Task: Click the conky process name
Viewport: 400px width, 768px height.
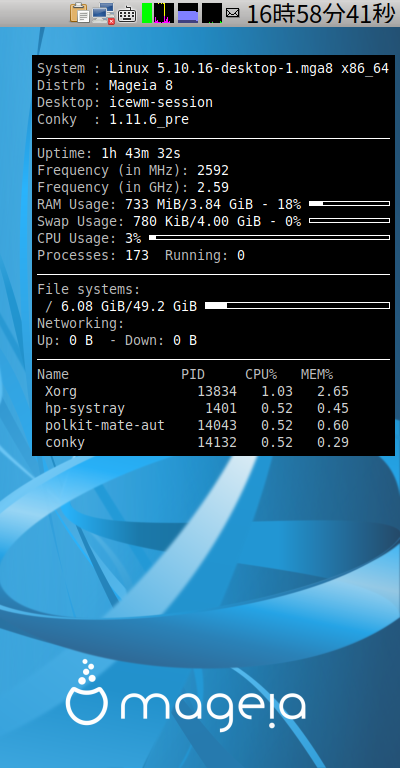Action: (65, 443)
